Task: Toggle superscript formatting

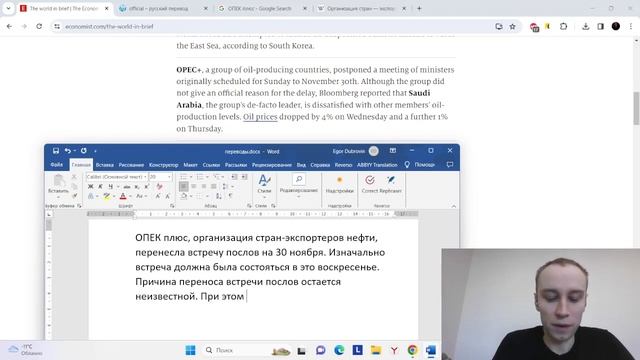Action: click(147, 187)
